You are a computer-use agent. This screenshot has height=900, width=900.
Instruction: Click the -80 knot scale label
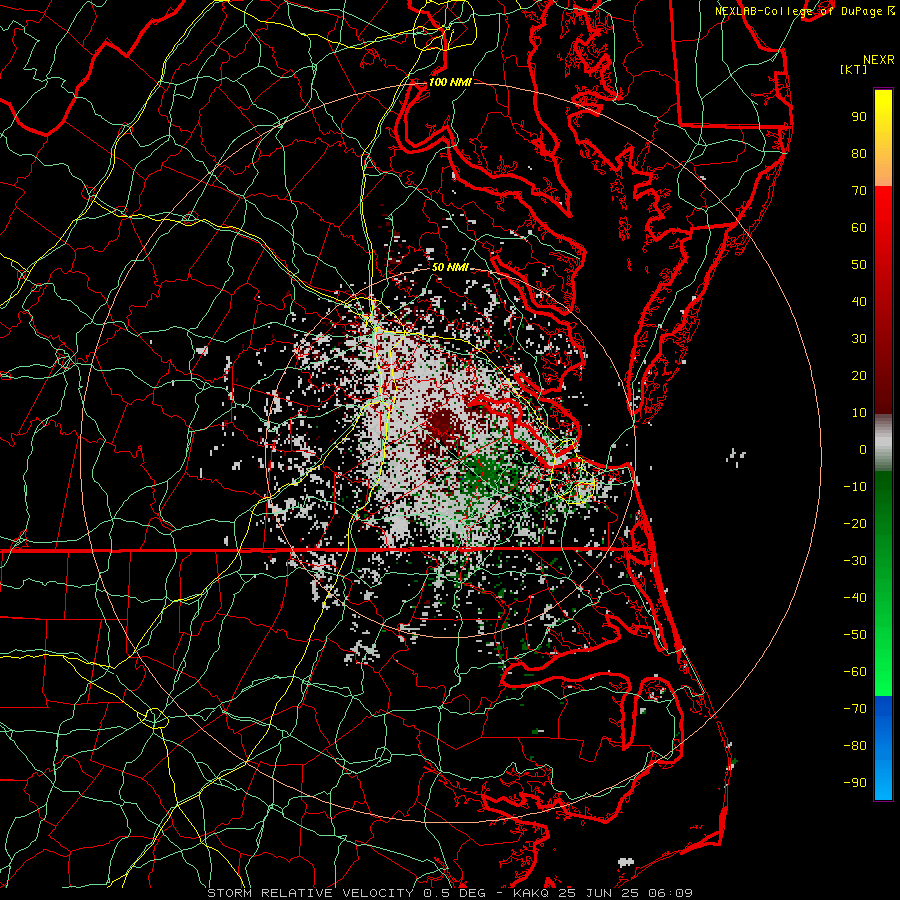[855, 746]
